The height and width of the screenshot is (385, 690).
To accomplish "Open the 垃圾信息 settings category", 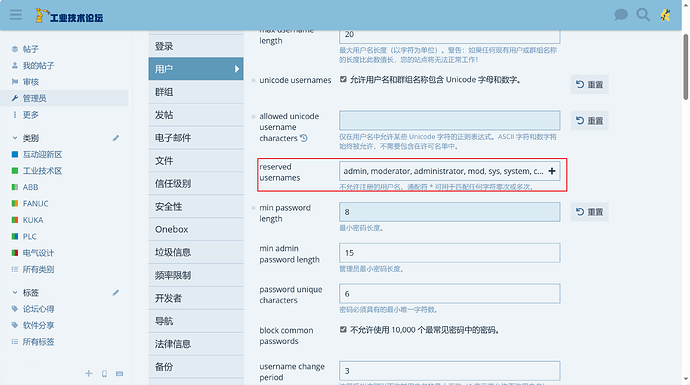I will pos(196,252).
